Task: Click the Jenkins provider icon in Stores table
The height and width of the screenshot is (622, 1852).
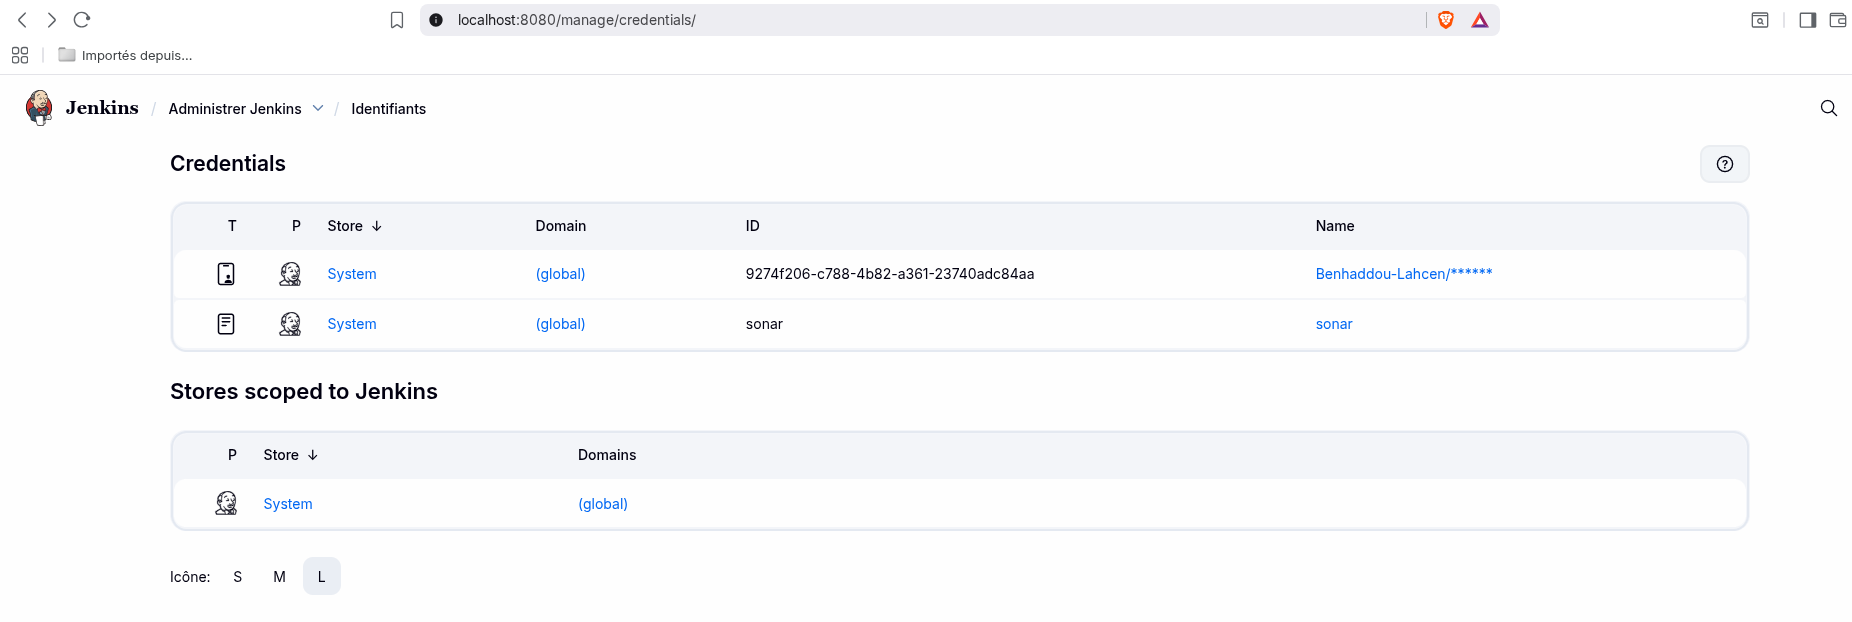Action: (x=227, y=503)
